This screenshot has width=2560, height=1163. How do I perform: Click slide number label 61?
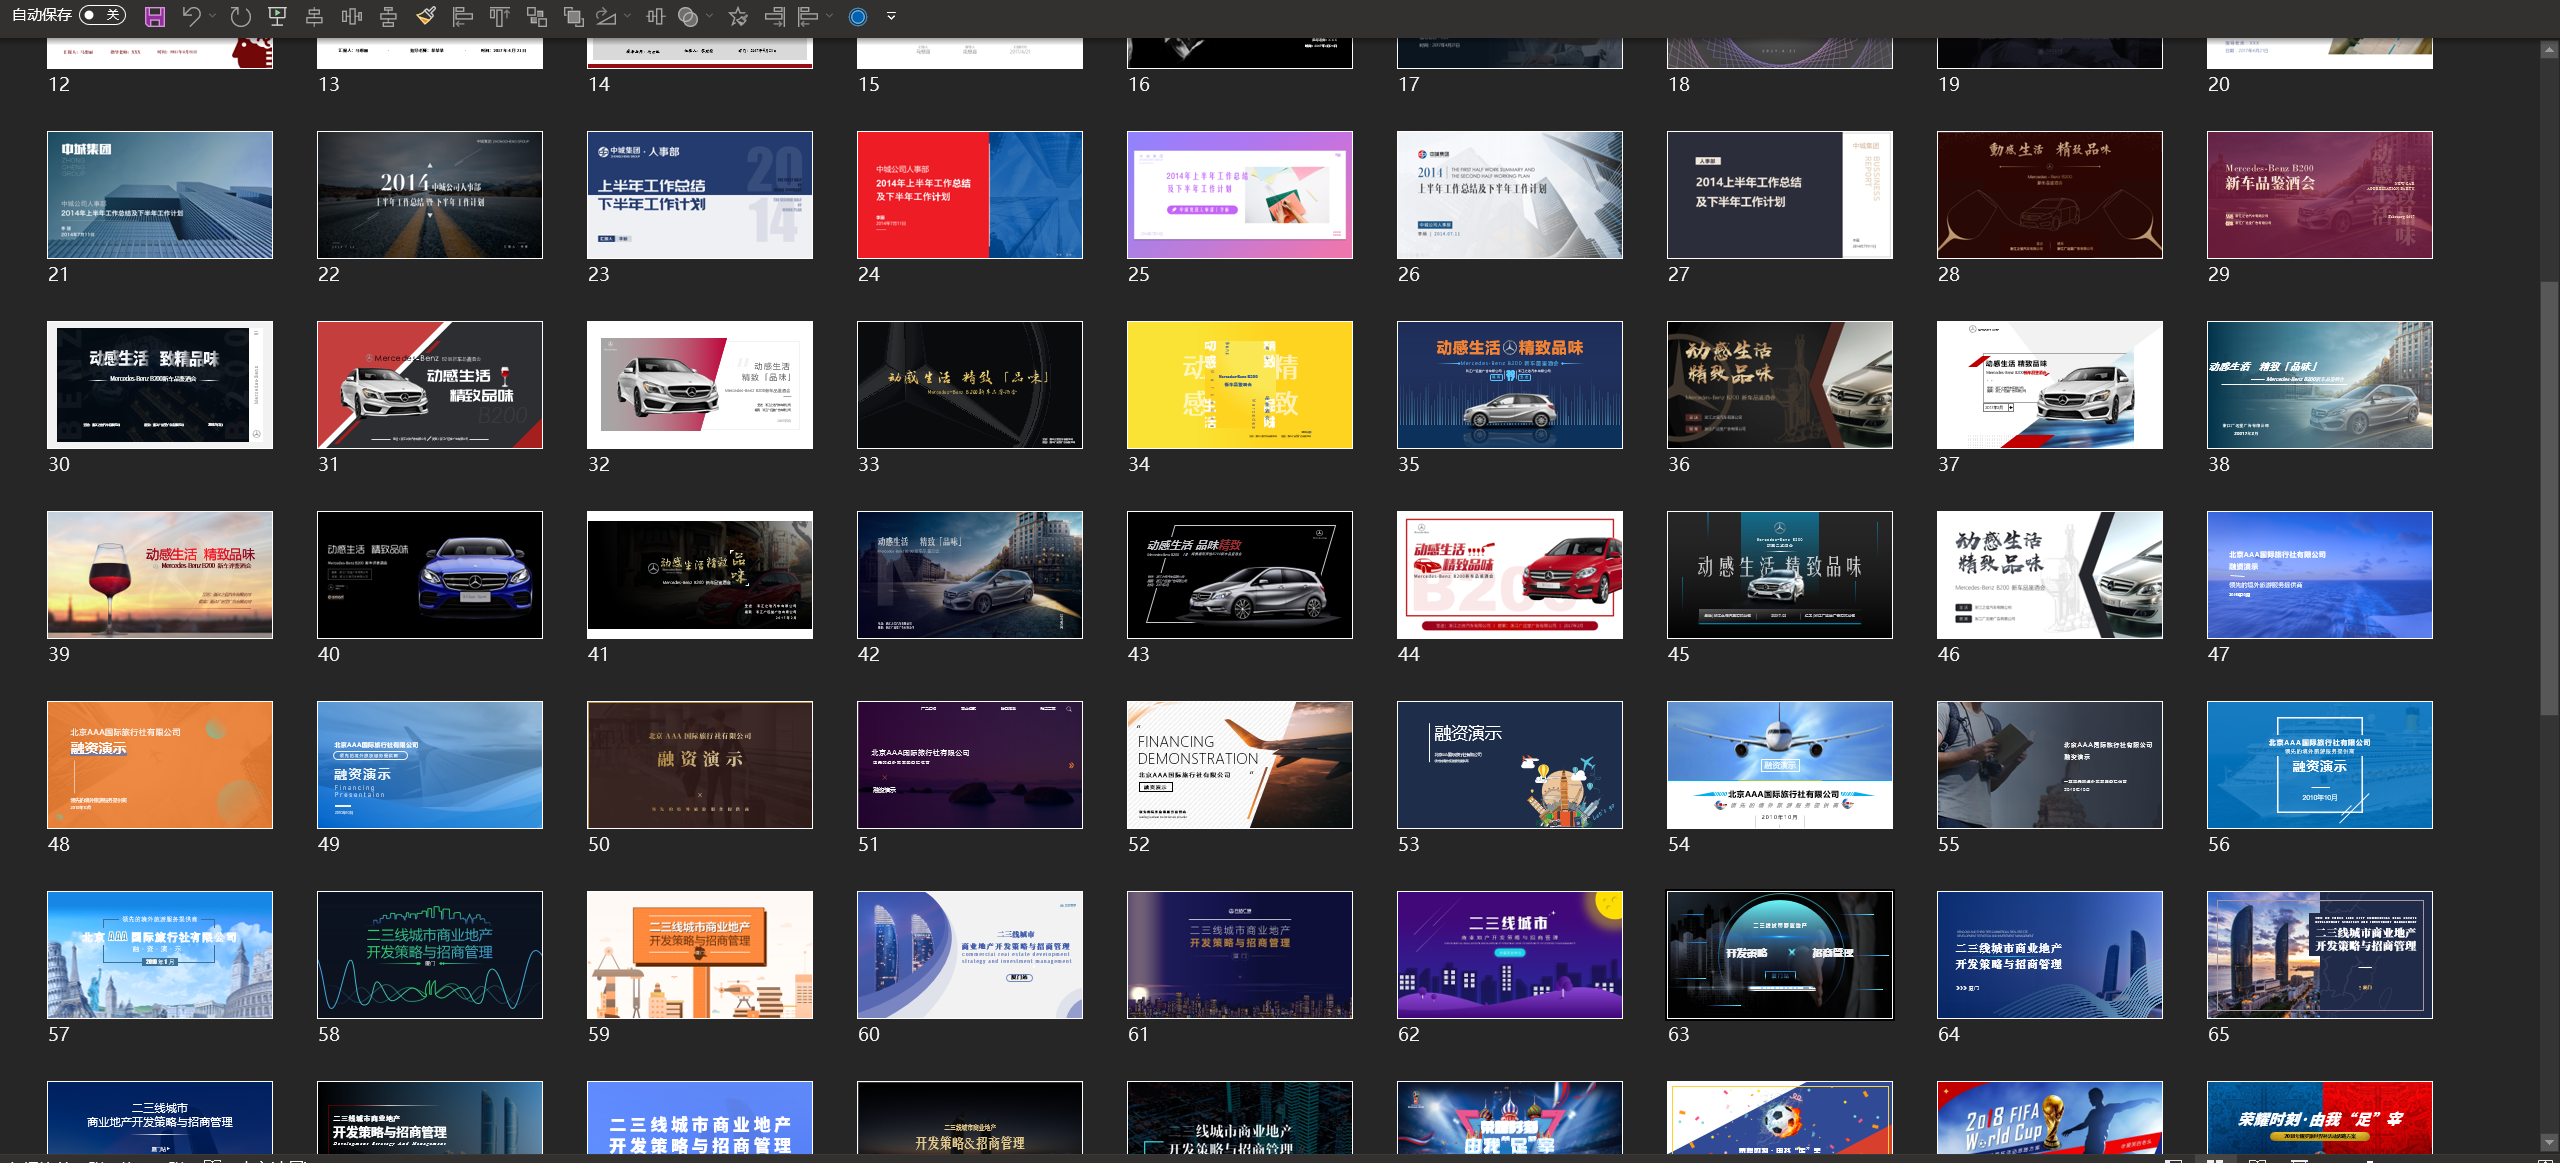coord(1139,1034)
